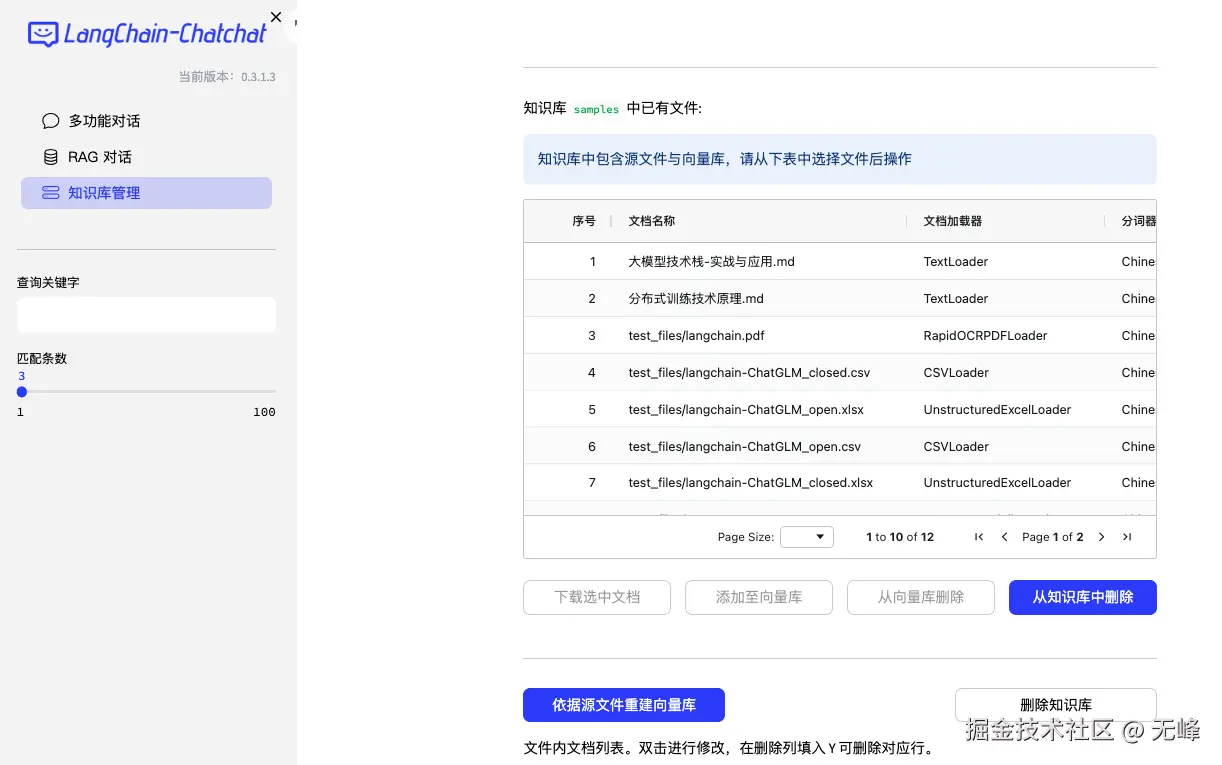This screenshot has height=765, width=1222.
Task: Go to last page of table
Action: coord(1127,537)
